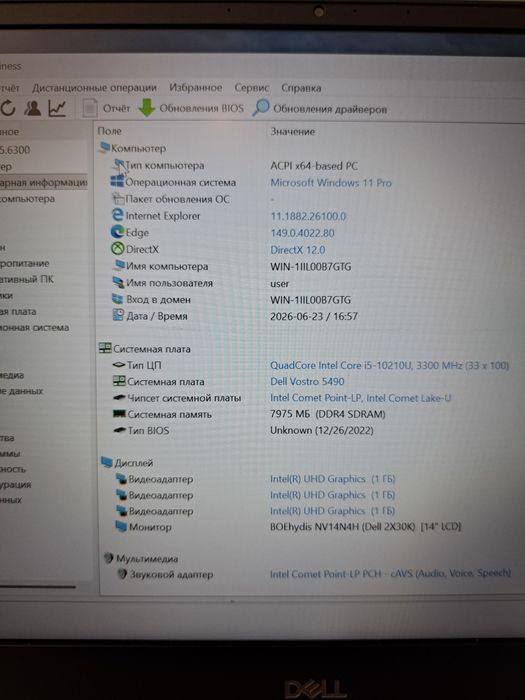
Task: Click the Поле column header
Action: tap(109, 131)
